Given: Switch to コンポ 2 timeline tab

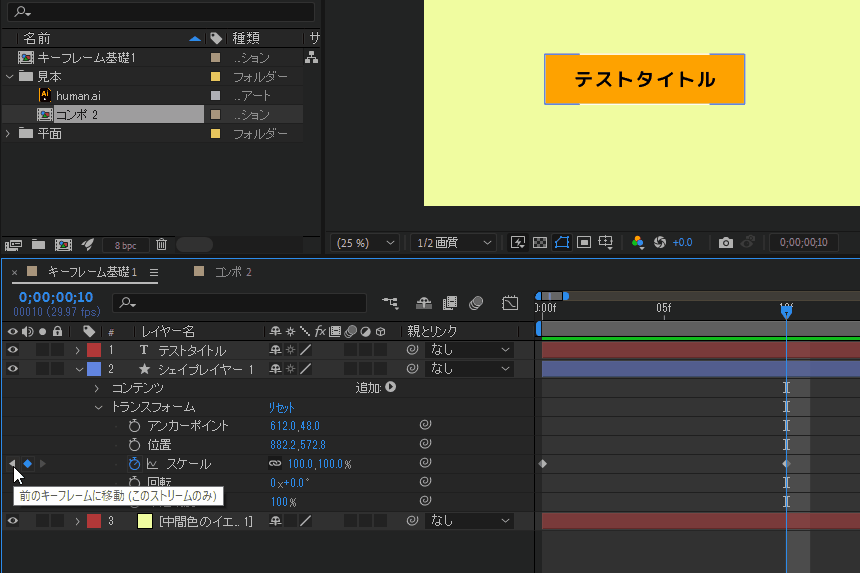Looking at the screenshot, I should (233, 272).
